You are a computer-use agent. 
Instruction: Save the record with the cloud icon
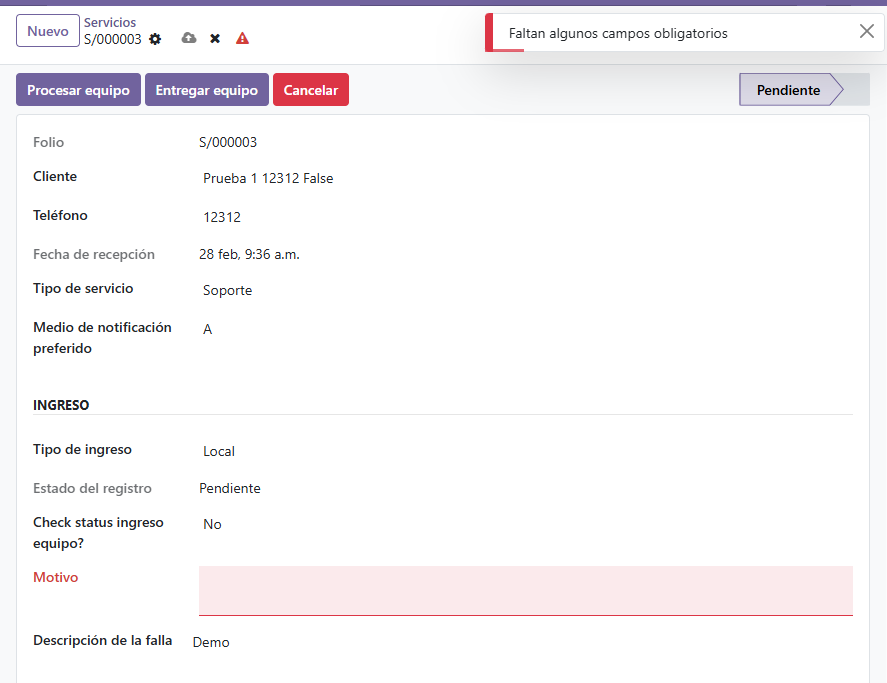188,38
